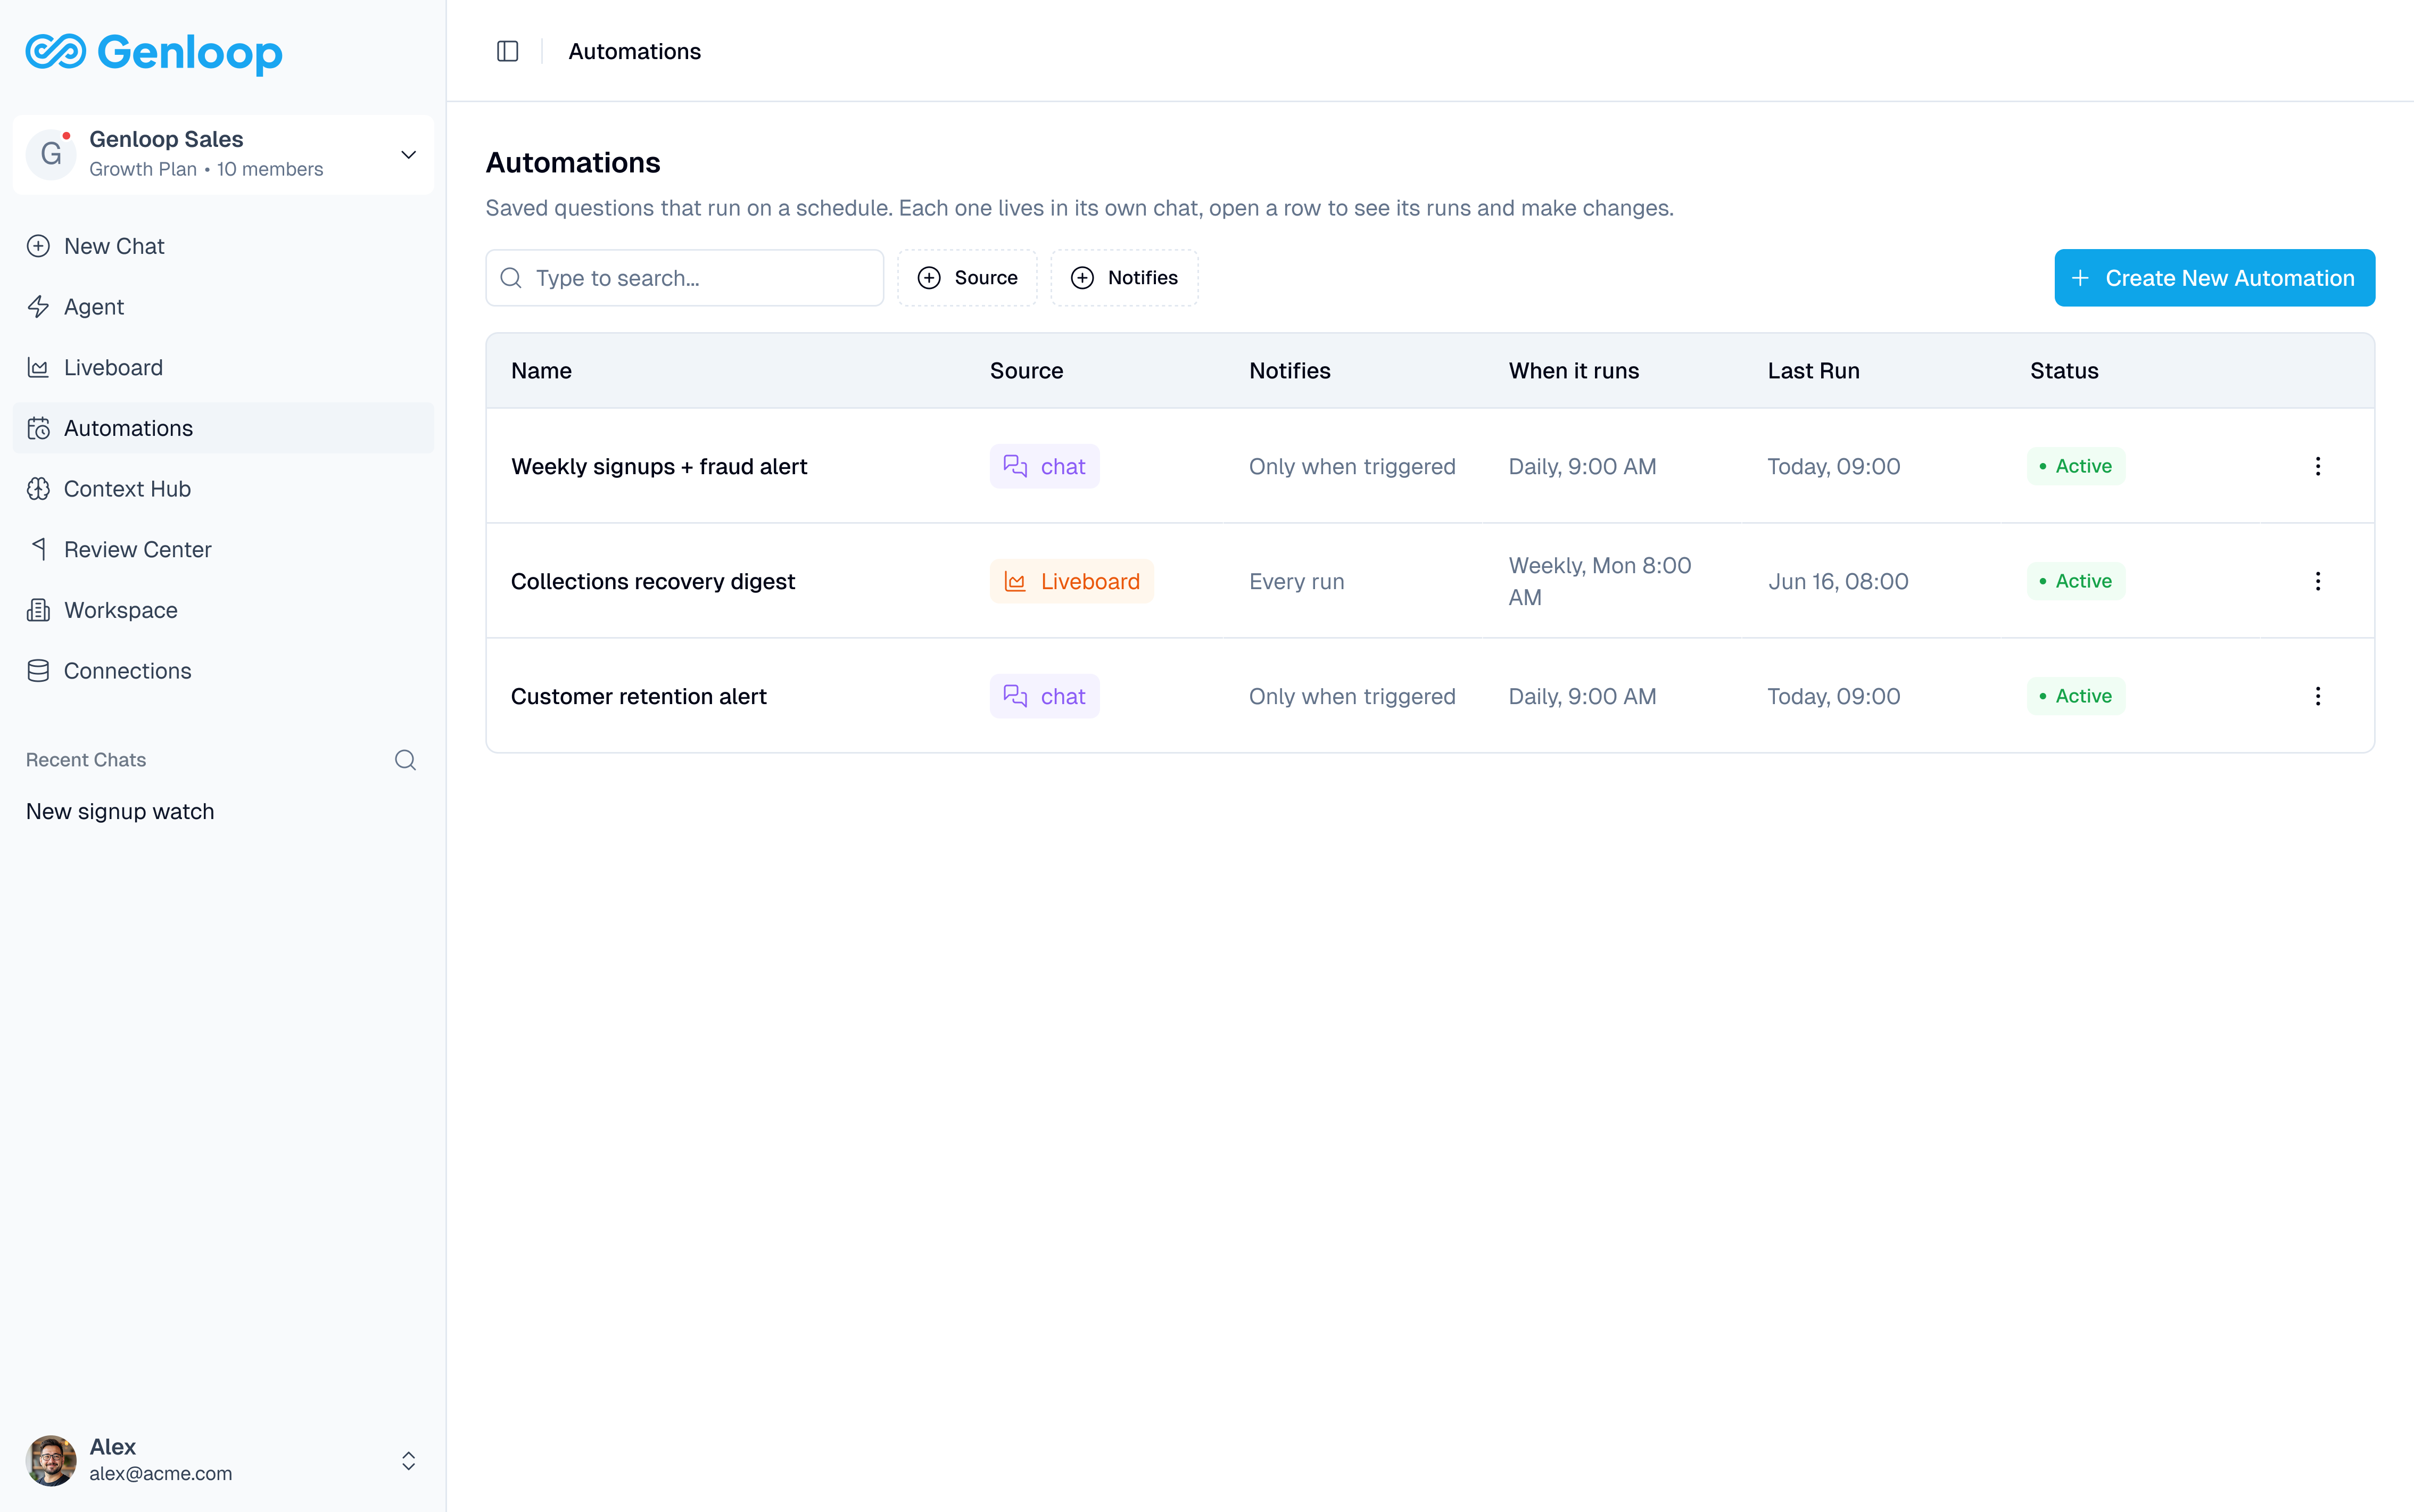This screenshot has height=1512, width=2414.
Task: Click the Automations breadcrumb title
Action: point(634,51)
